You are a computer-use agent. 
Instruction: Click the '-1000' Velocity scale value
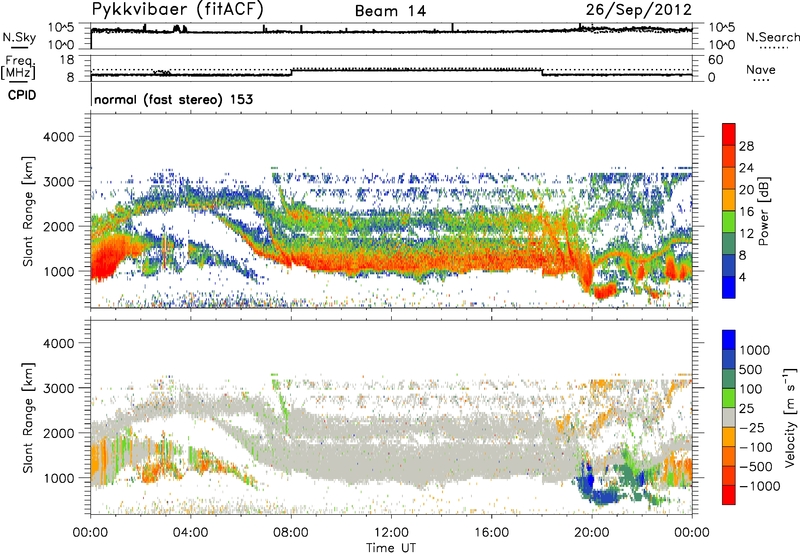760,486
